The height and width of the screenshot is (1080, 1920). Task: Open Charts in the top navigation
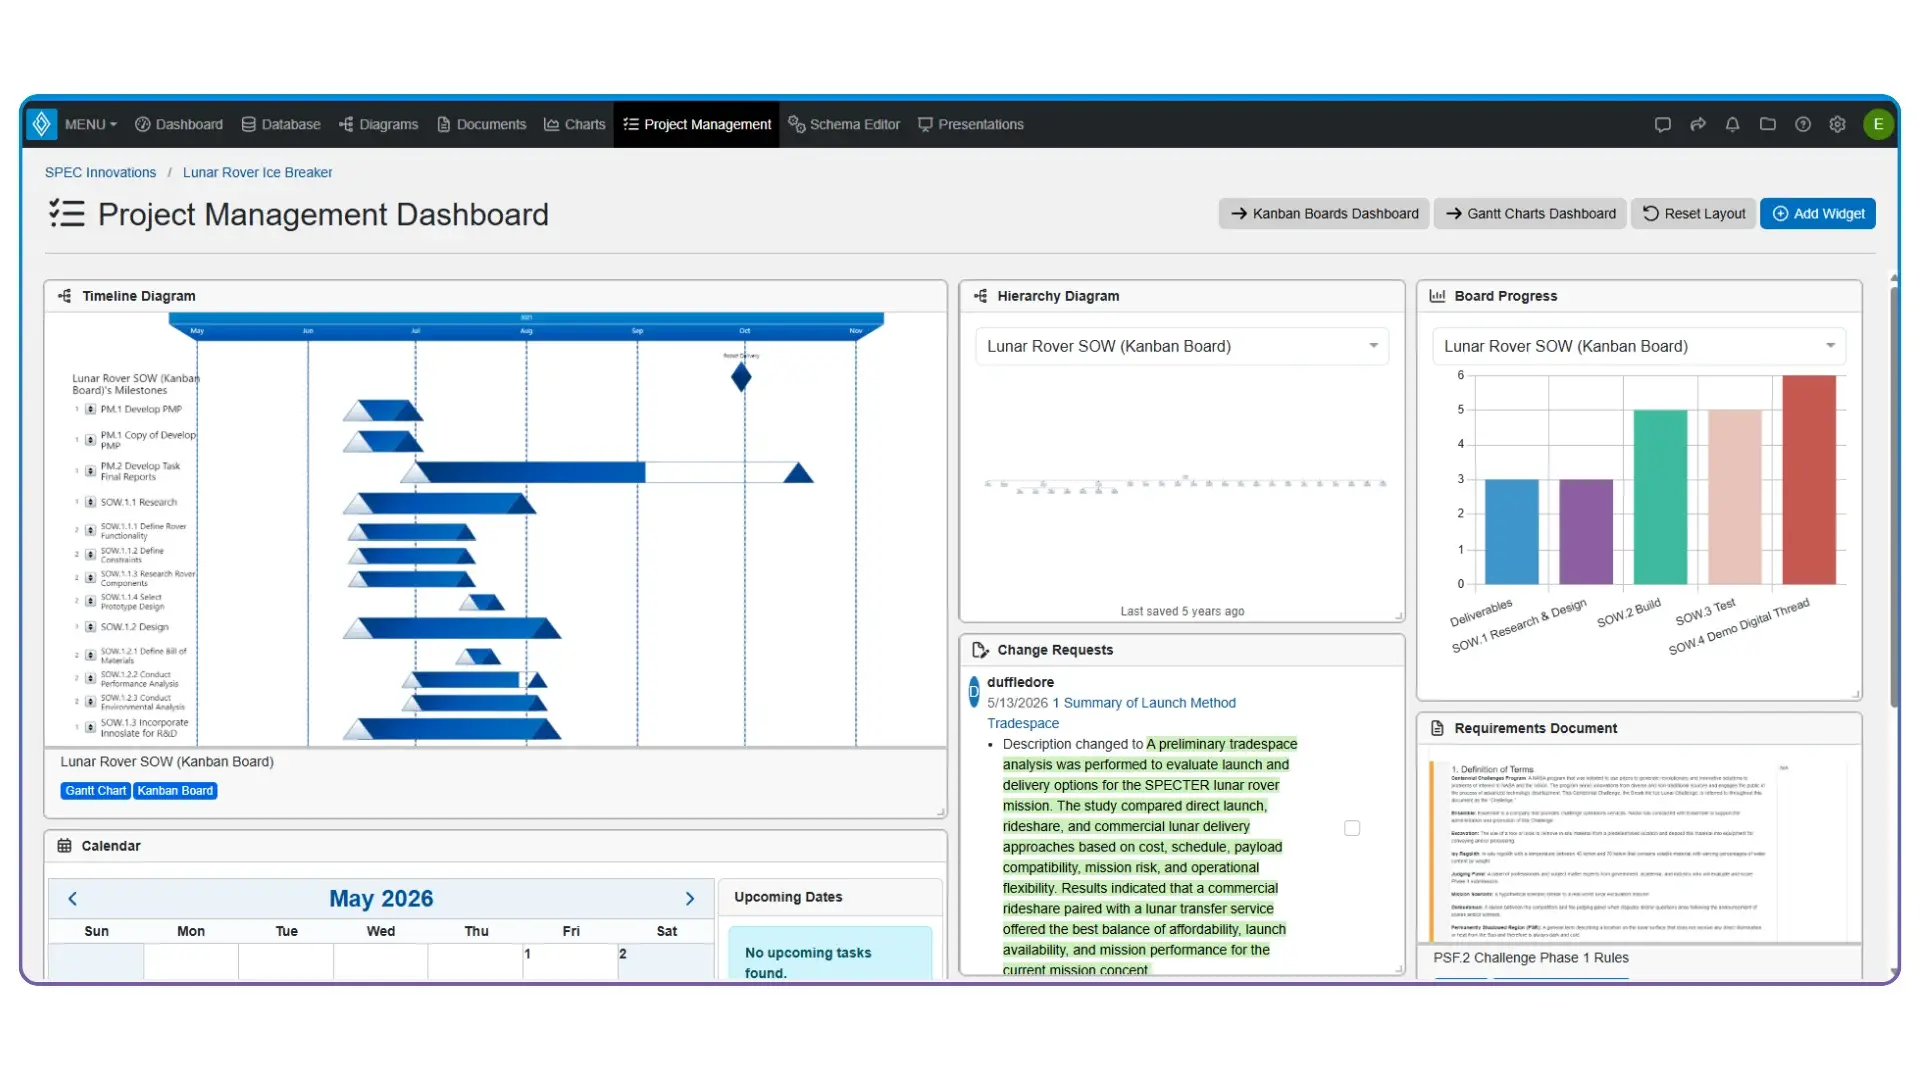coord(575,125)
